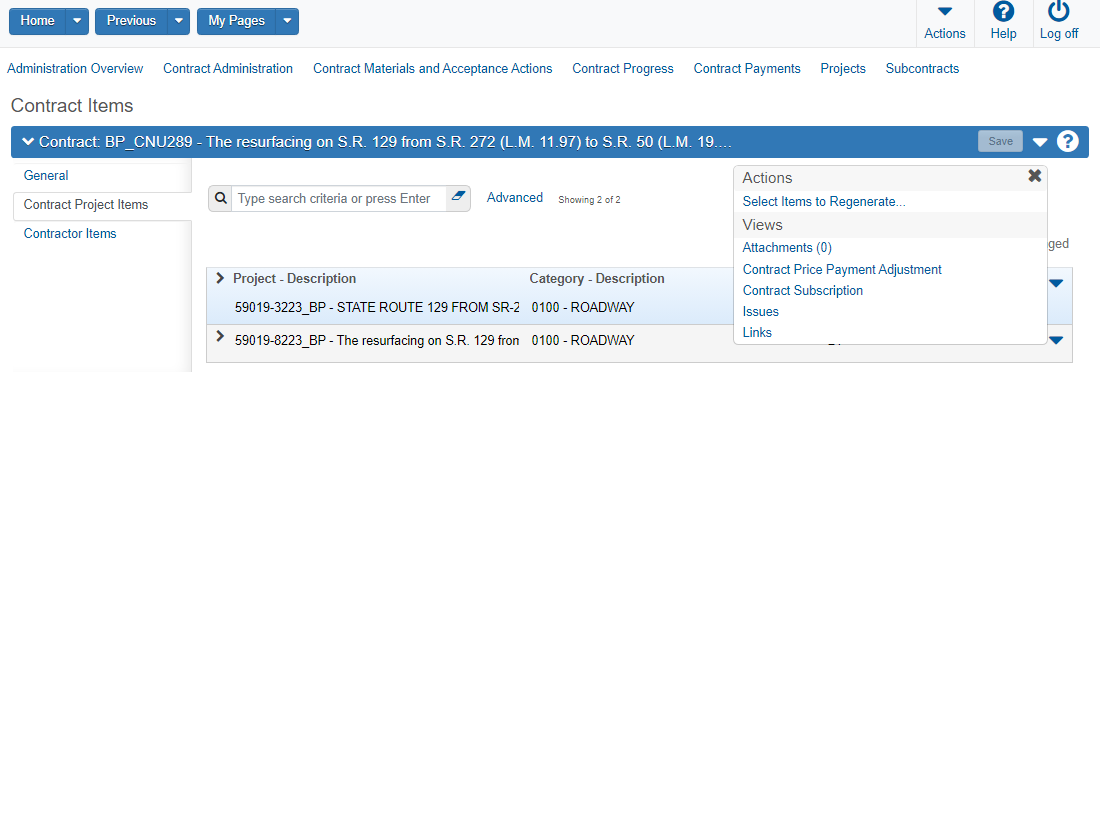Expand project row 59019-8223_BP
Screen dimensions: 1100x826
pyautogui.click(x=220, y=337)
